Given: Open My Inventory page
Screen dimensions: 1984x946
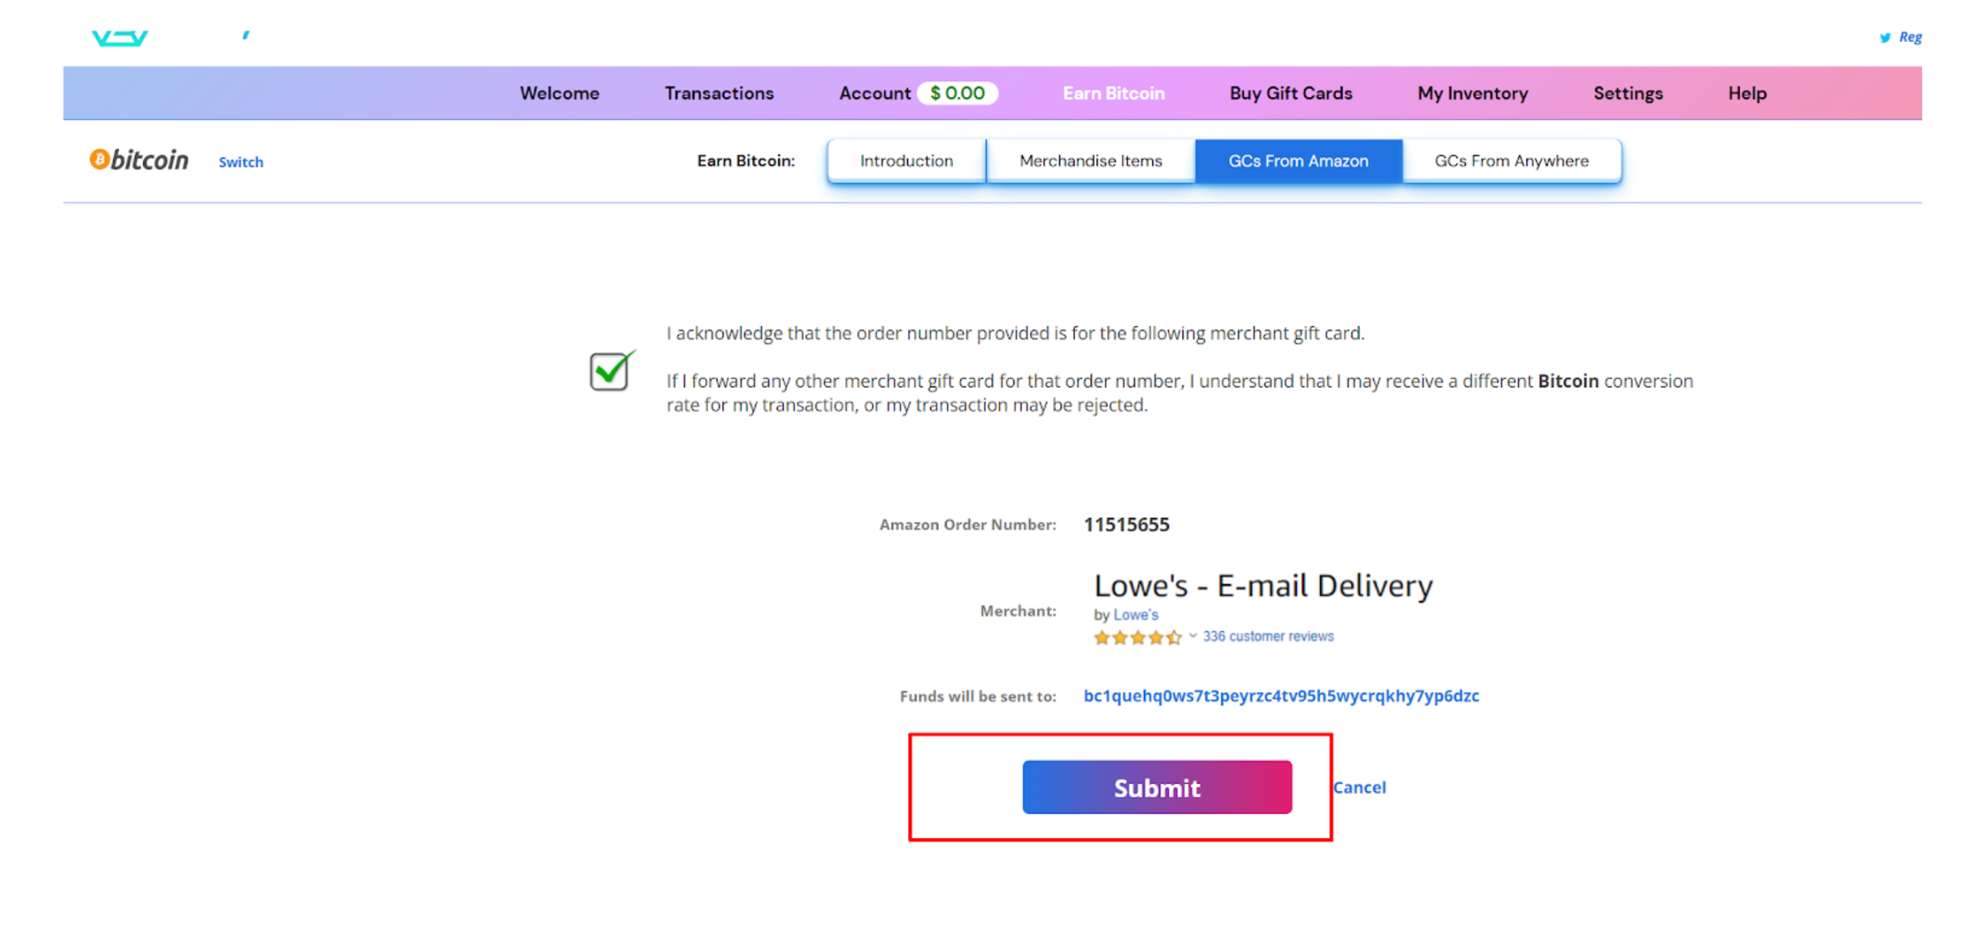Looking at the screenshot, I should pos(1472,93).
